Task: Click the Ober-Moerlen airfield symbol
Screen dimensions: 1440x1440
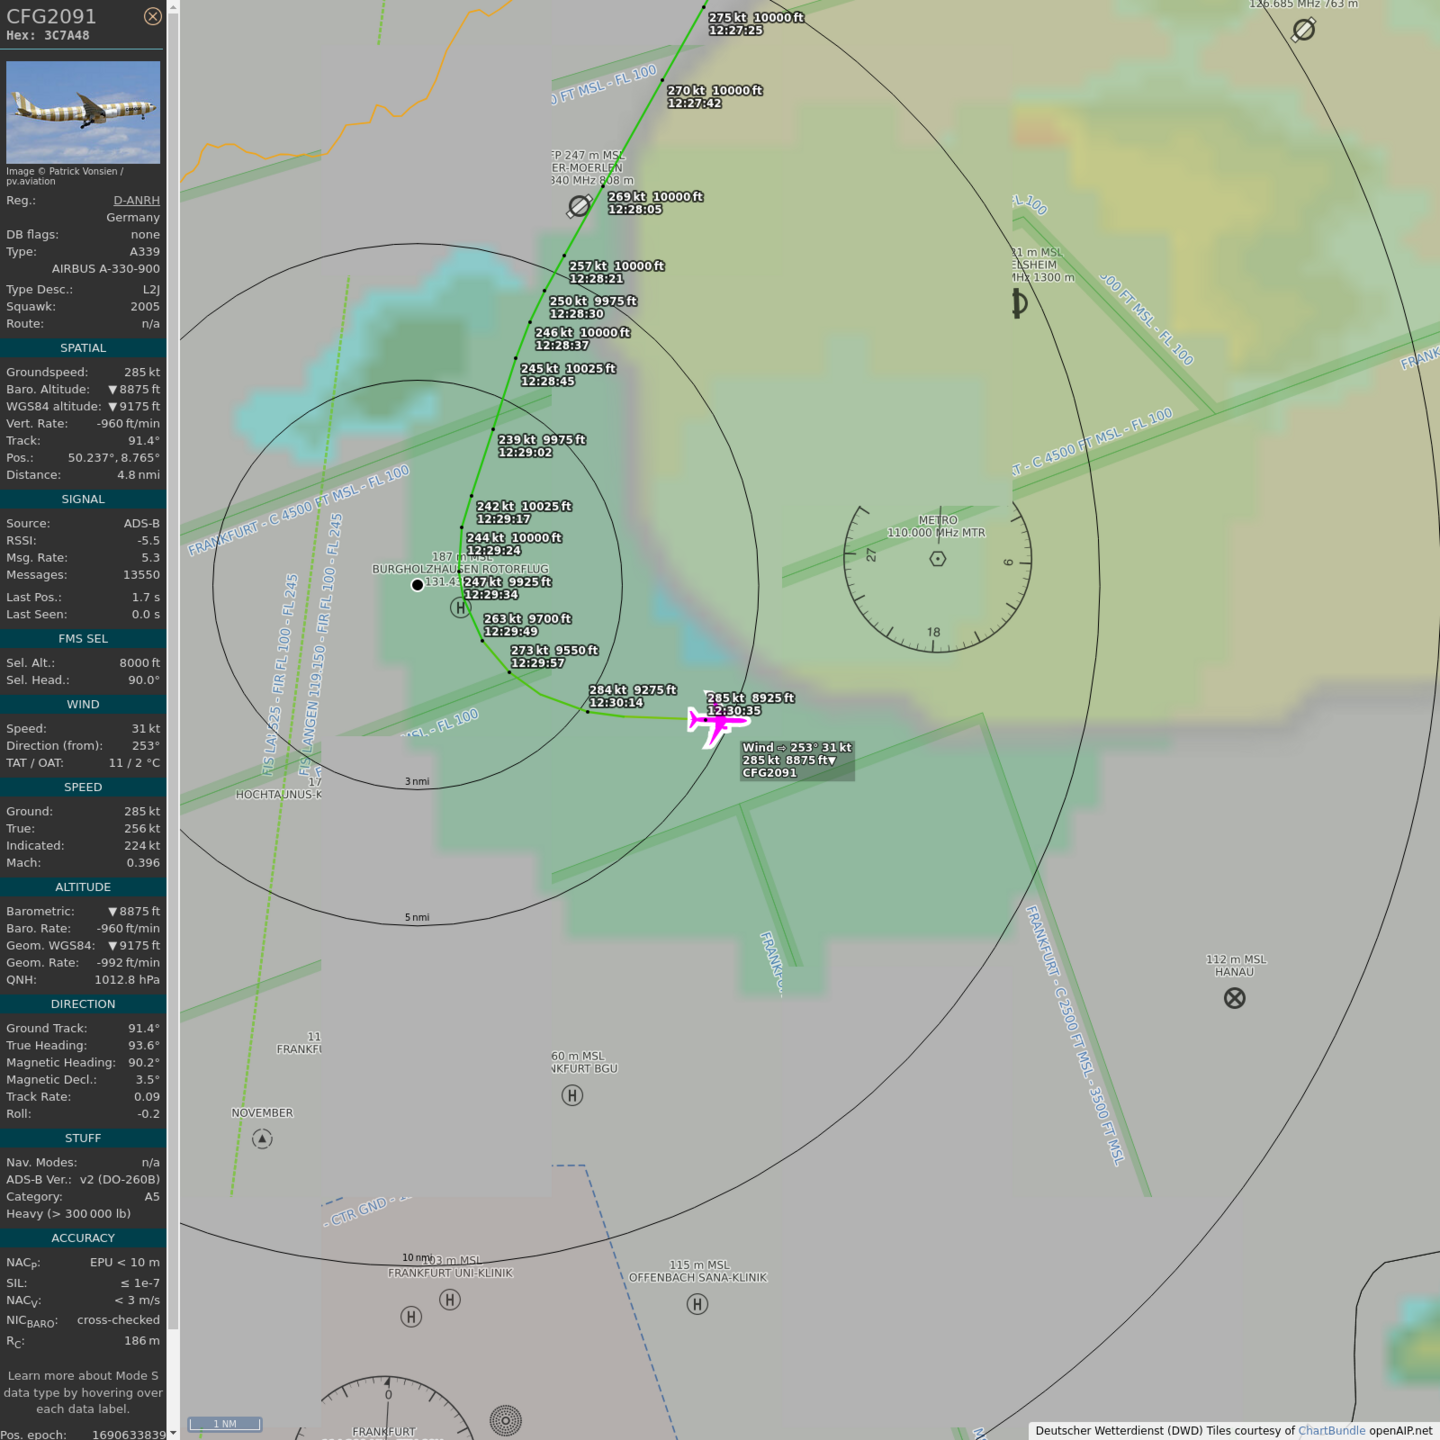Action: tap(579, 206)
